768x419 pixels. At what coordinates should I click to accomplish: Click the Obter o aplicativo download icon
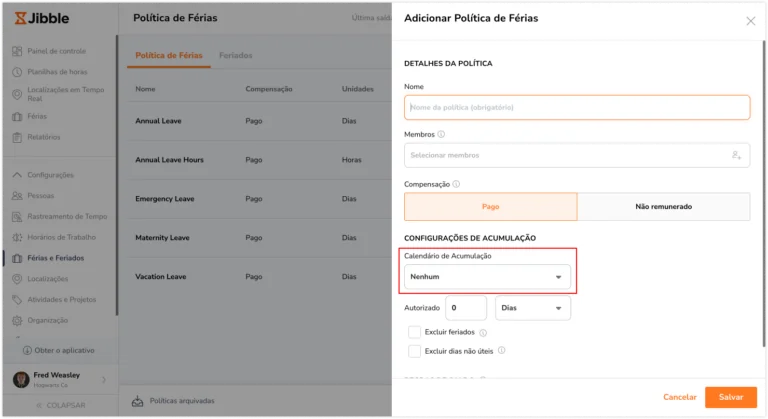[27, 350]
